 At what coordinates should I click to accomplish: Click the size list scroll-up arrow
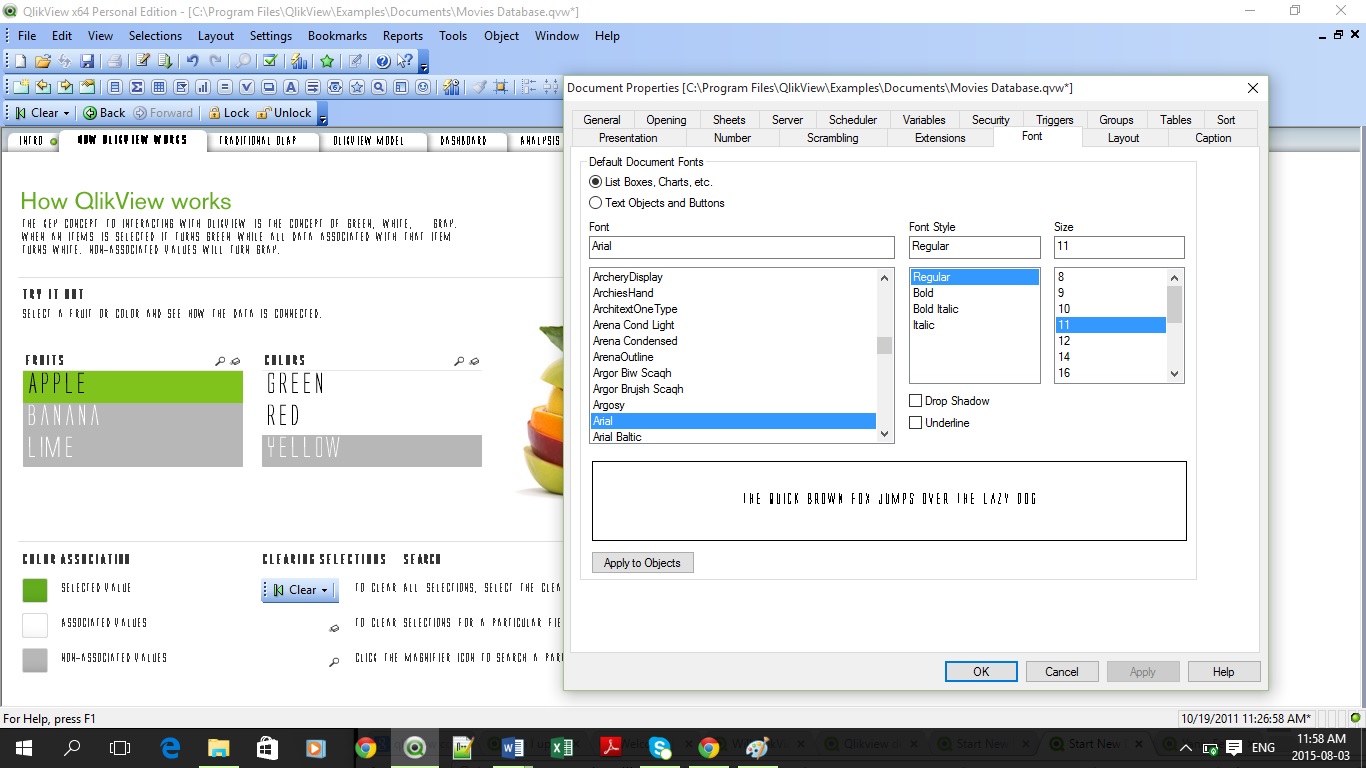pos(1175,277)
